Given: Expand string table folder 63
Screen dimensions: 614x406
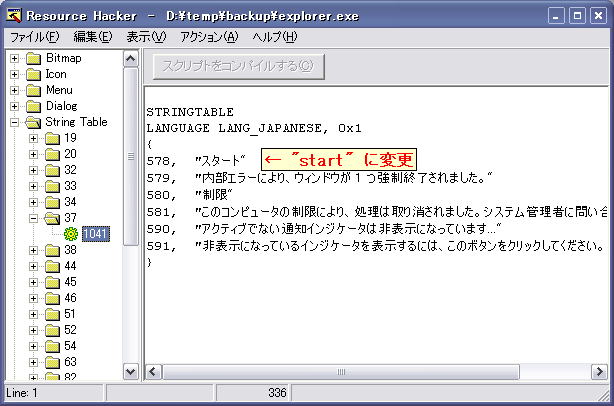Looking at the screenshot, I should 34,363.
